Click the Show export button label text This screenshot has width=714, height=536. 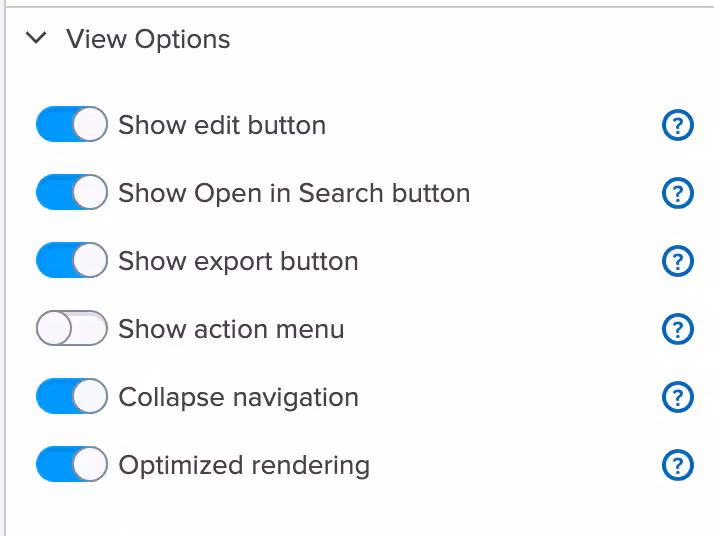(238, 261)
